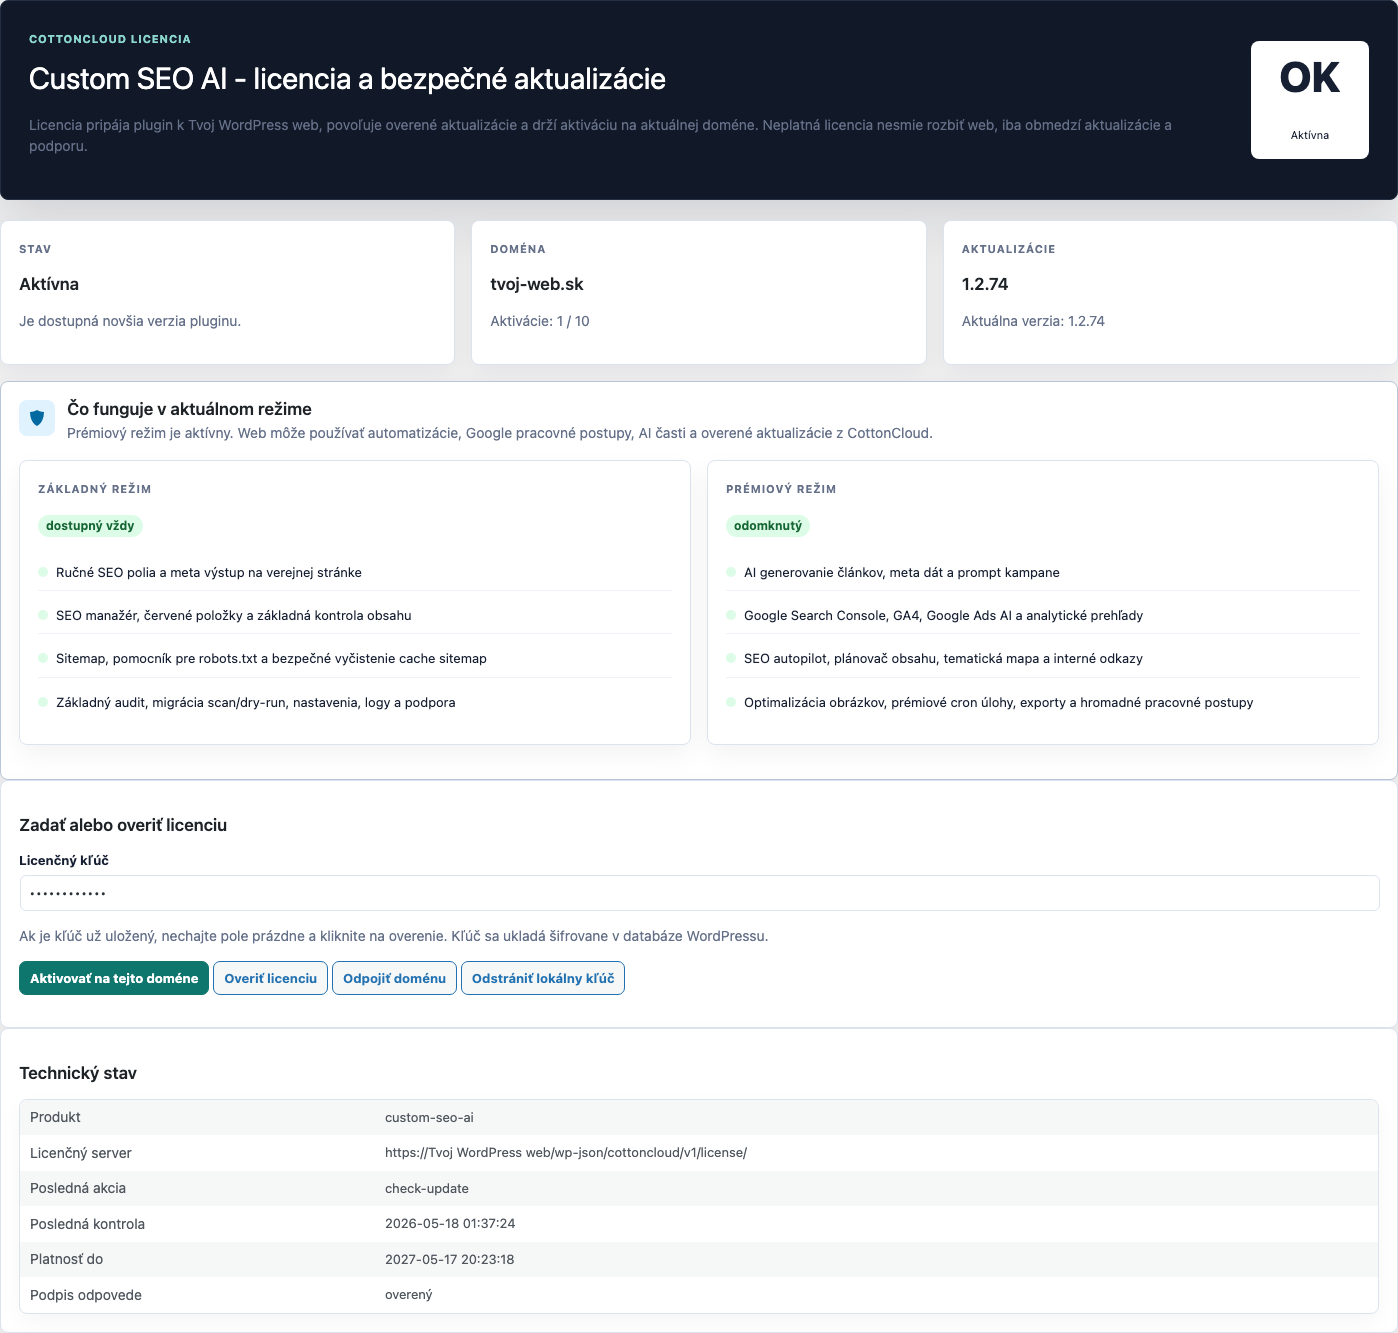
Task: Click the OK status badge
Action: [x=1309, y=100]
